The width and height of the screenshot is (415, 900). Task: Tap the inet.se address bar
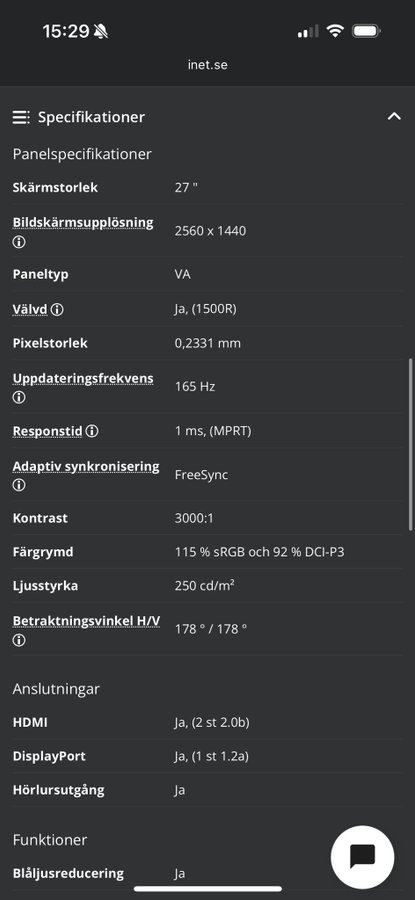point(207,64)
